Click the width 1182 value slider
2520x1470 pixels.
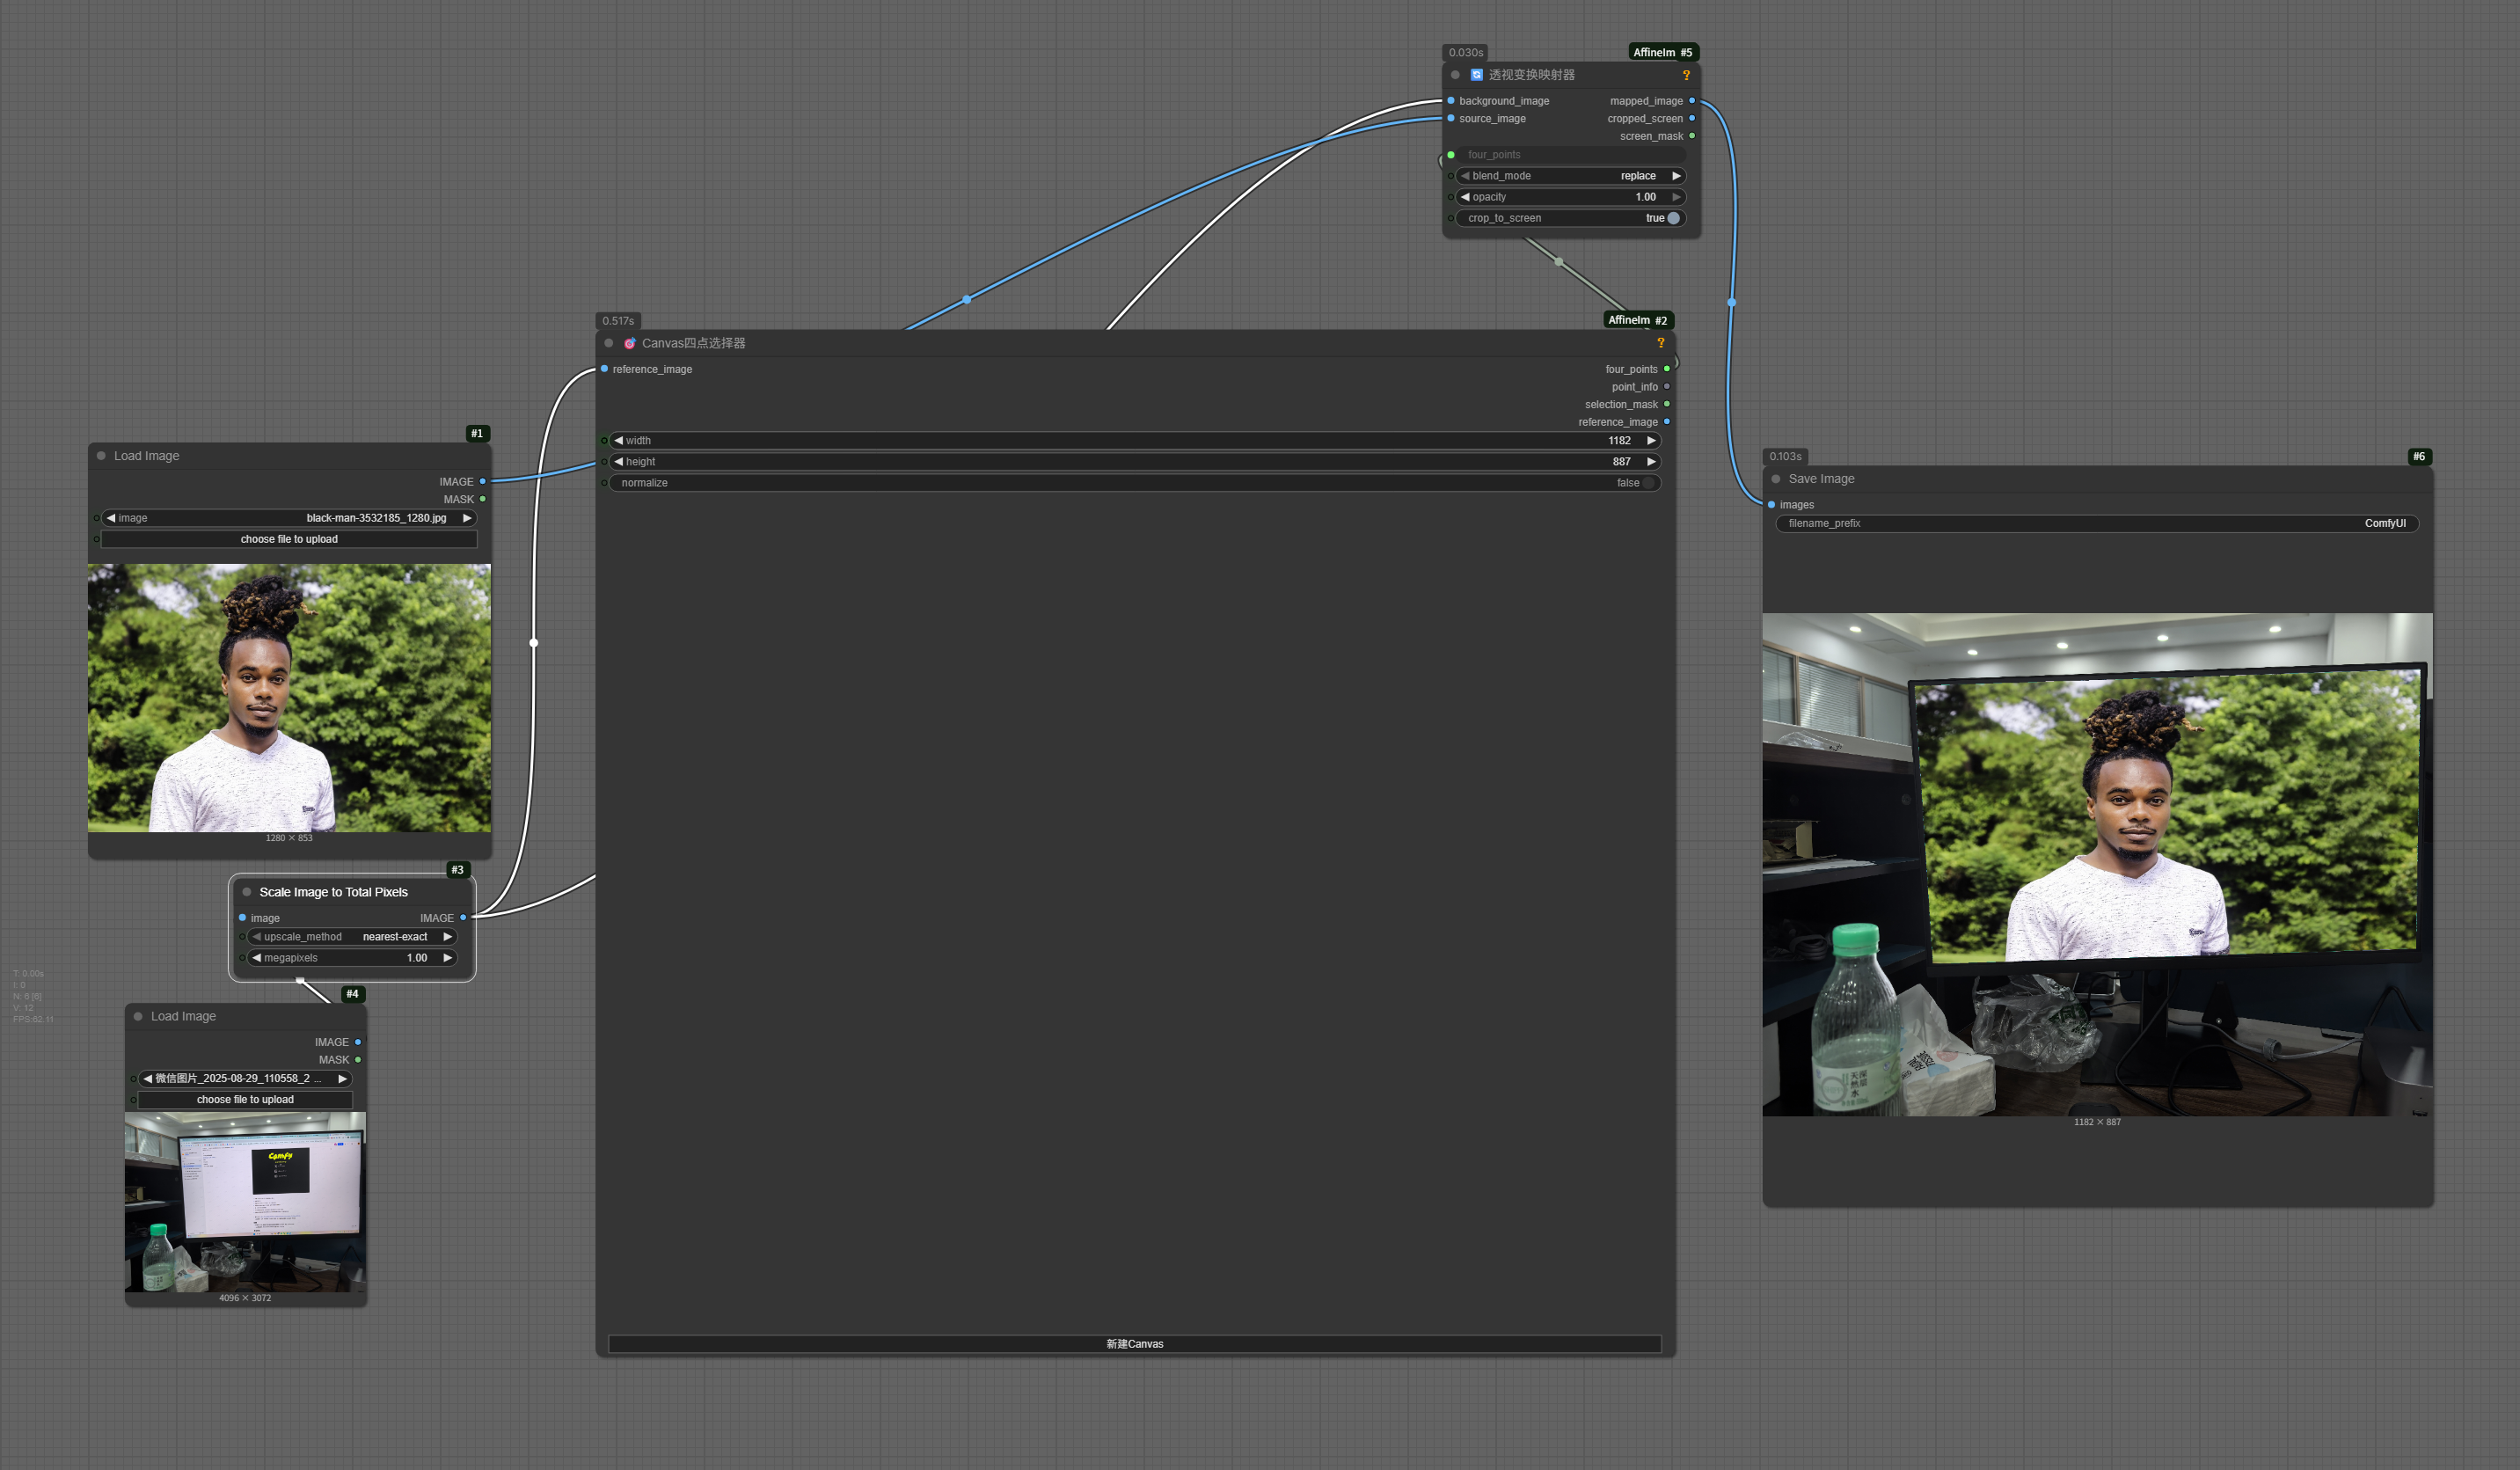point(1135,441)
